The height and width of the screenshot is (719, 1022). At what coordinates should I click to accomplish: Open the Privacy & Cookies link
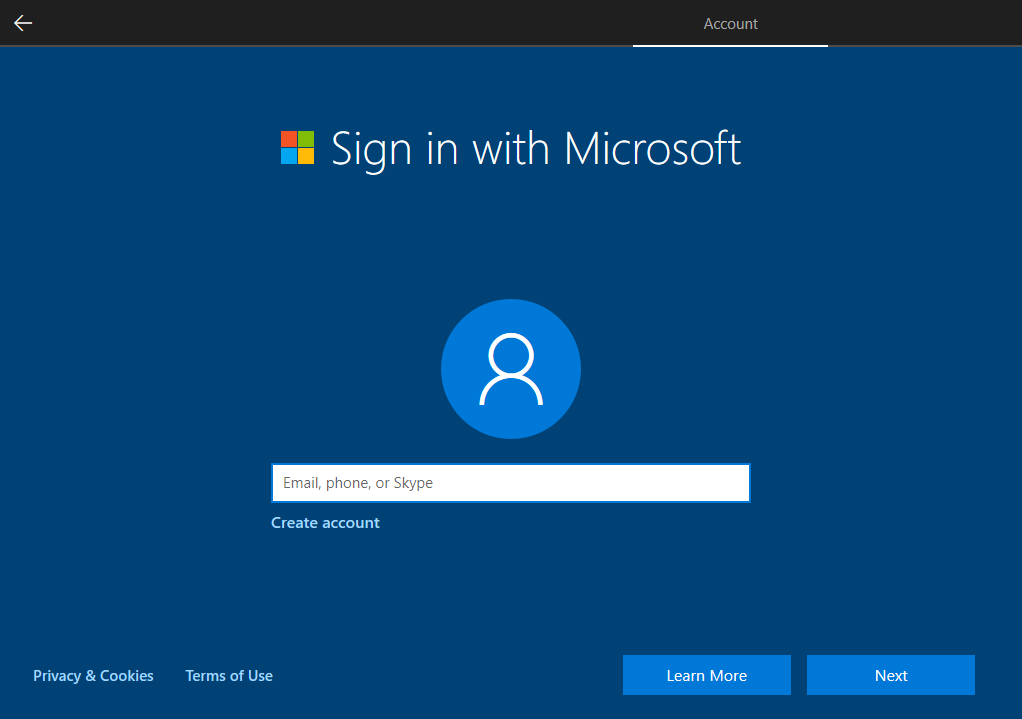tap(93, 675)
